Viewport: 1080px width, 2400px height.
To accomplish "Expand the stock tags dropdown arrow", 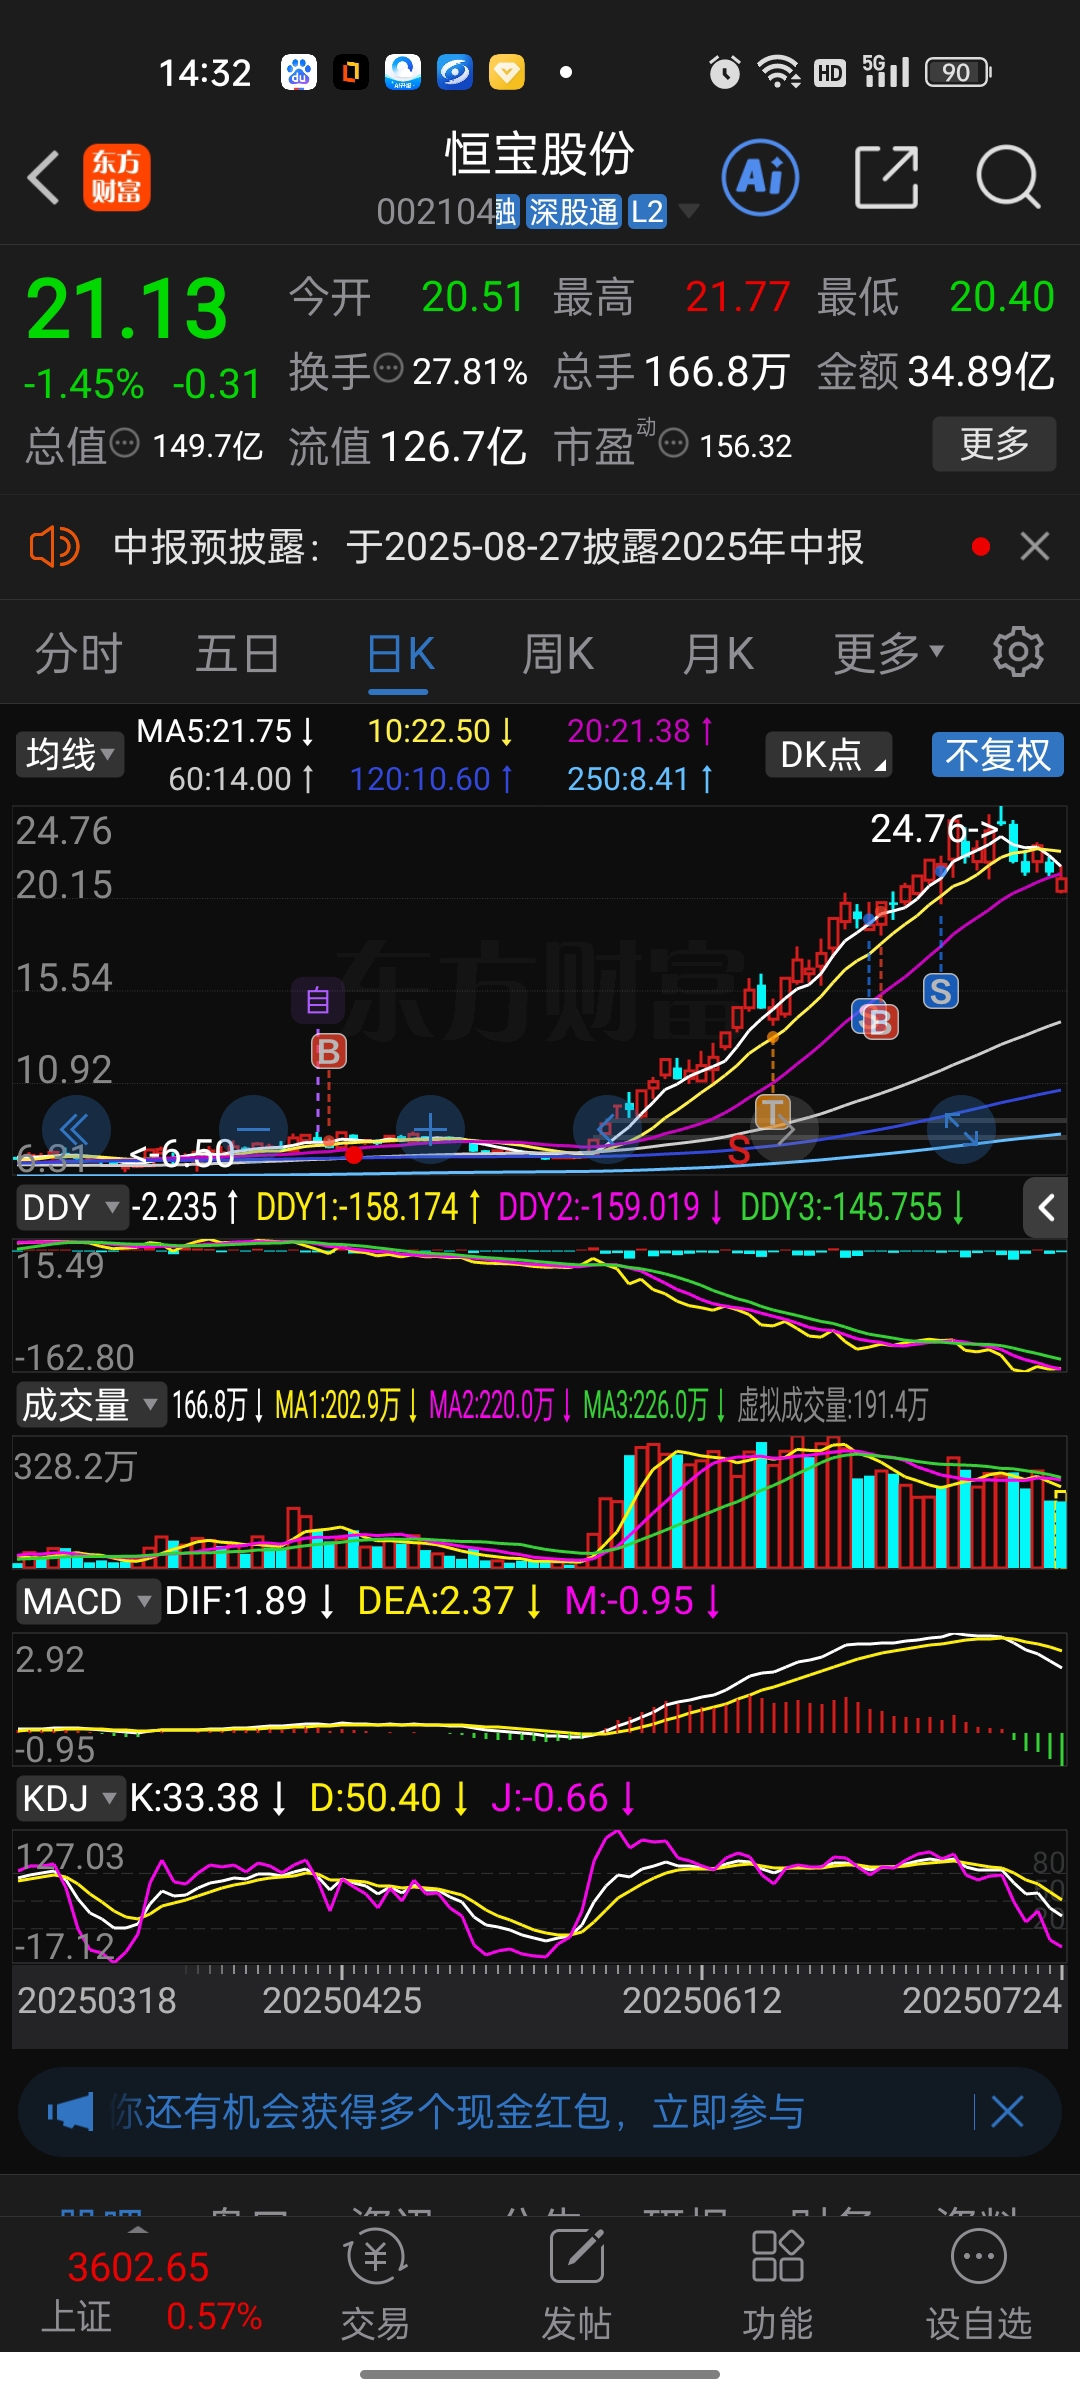I will pos(688,211).
